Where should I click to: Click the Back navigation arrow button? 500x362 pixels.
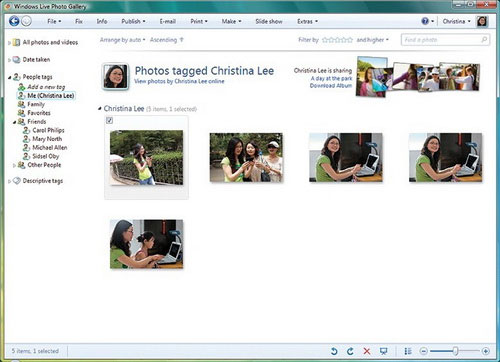14,21
